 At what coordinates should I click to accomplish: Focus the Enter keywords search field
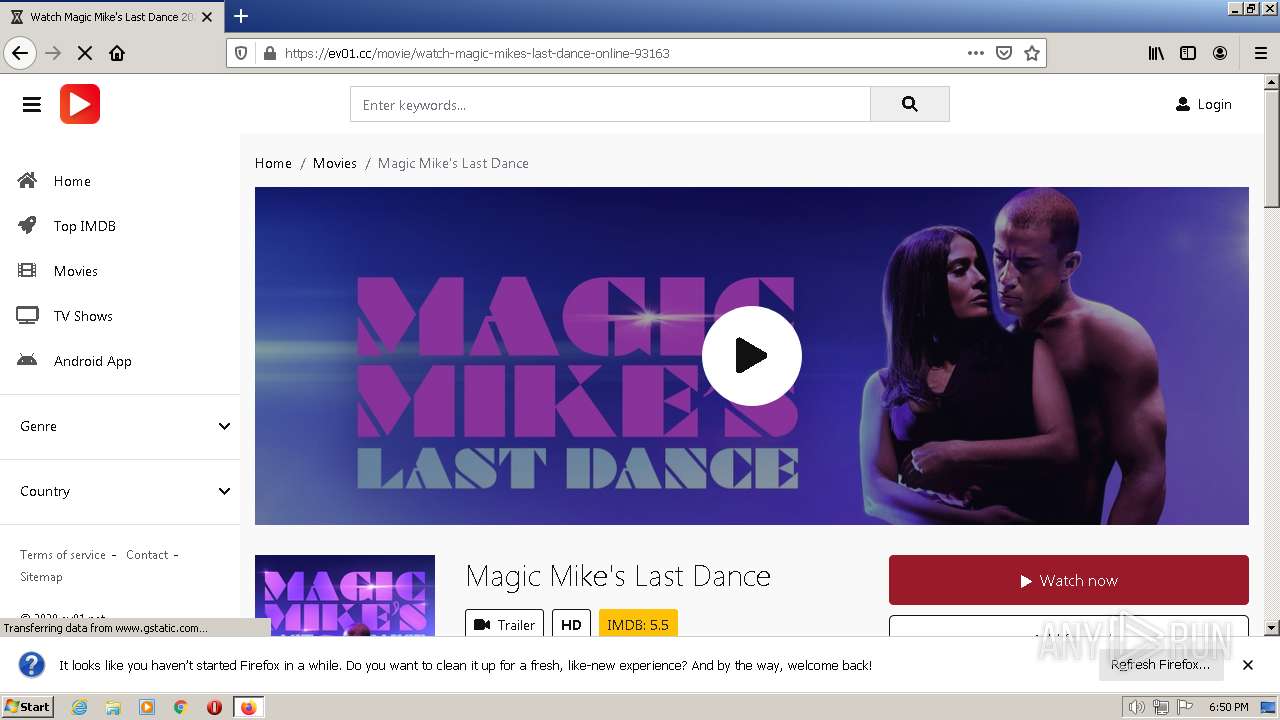(x=610, y=104)
